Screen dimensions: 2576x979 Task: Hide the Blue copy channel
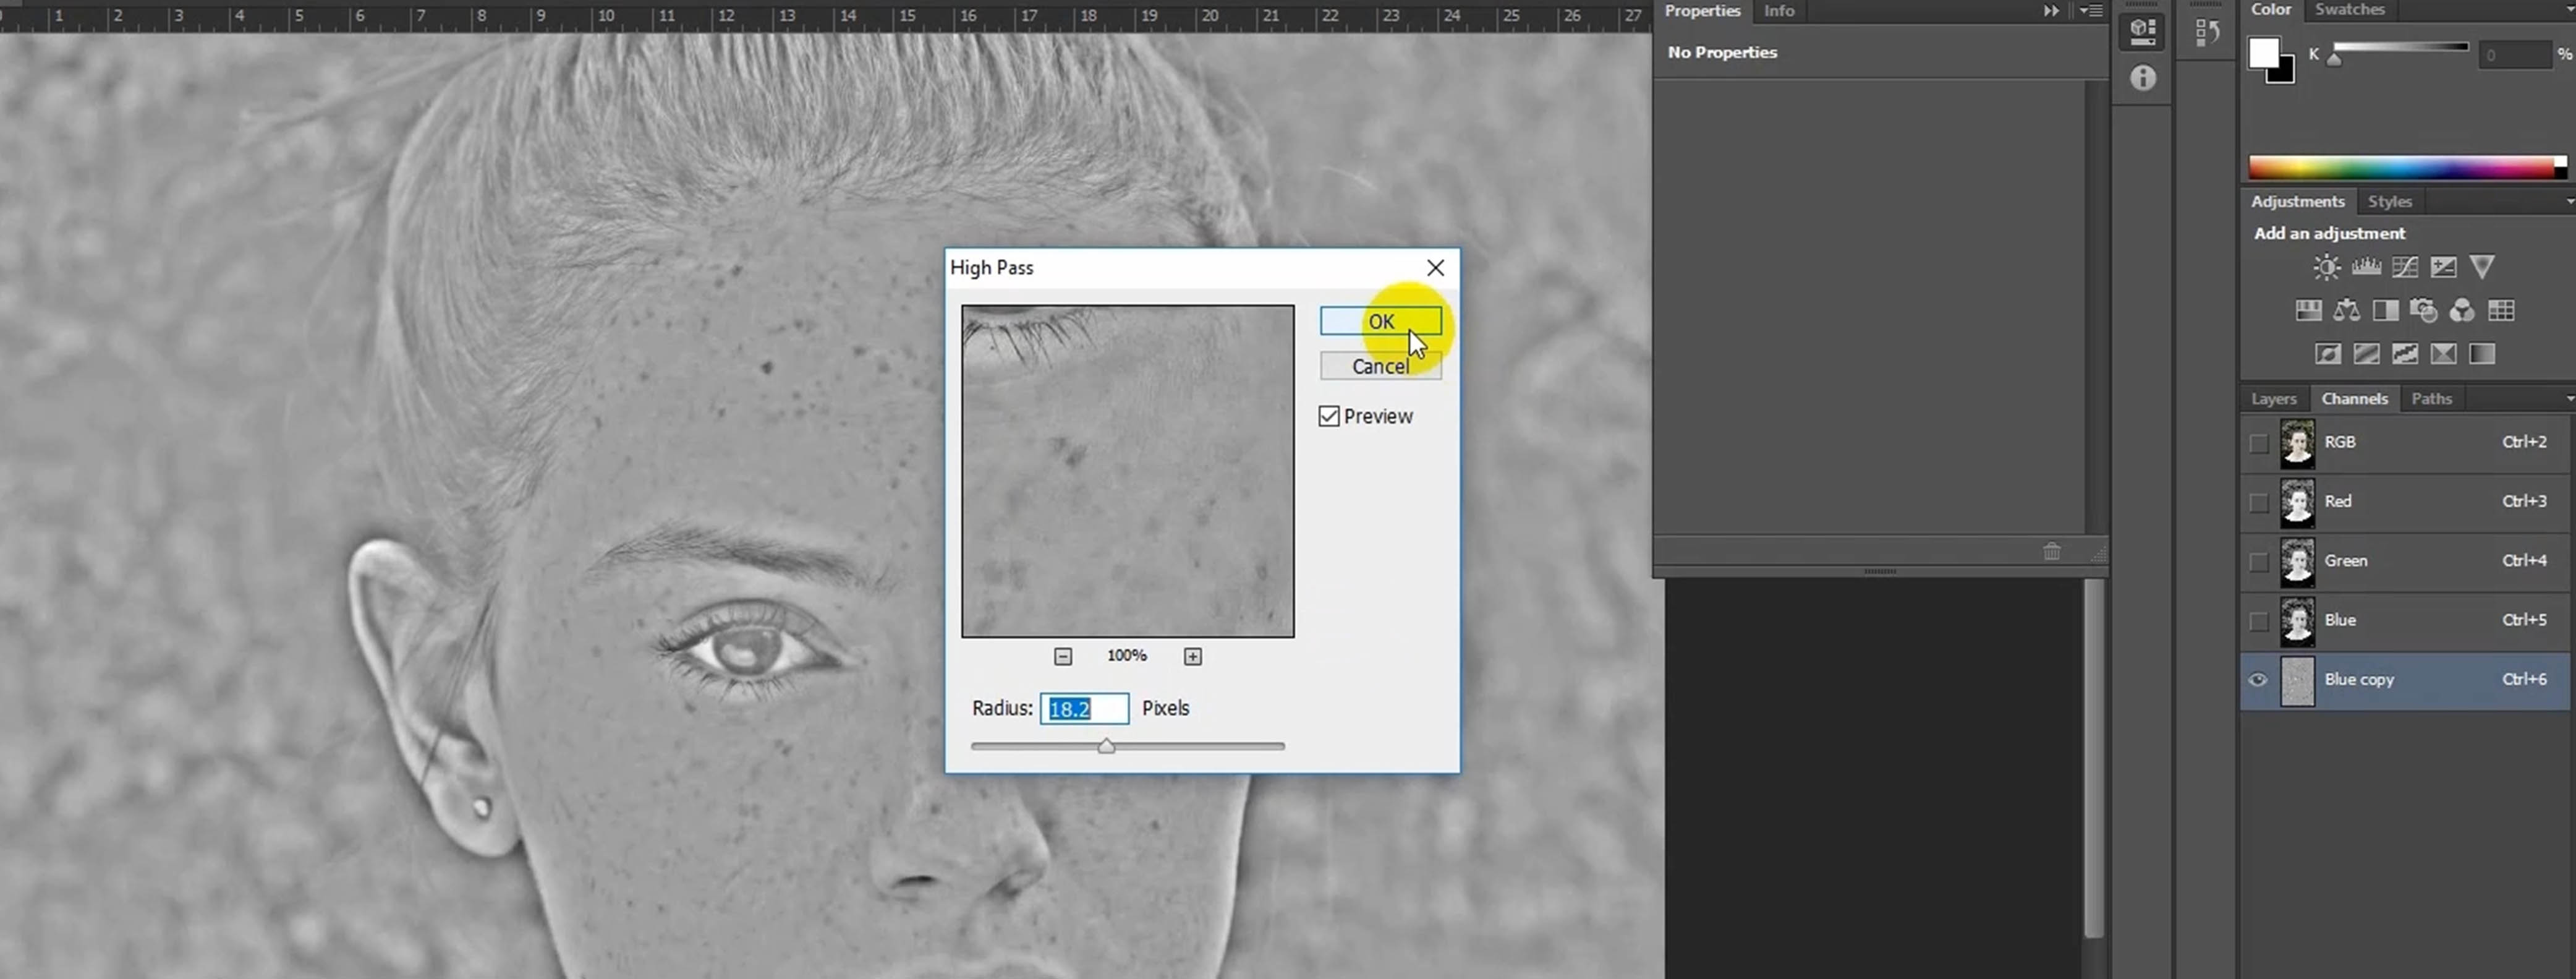click(2258, 680)
